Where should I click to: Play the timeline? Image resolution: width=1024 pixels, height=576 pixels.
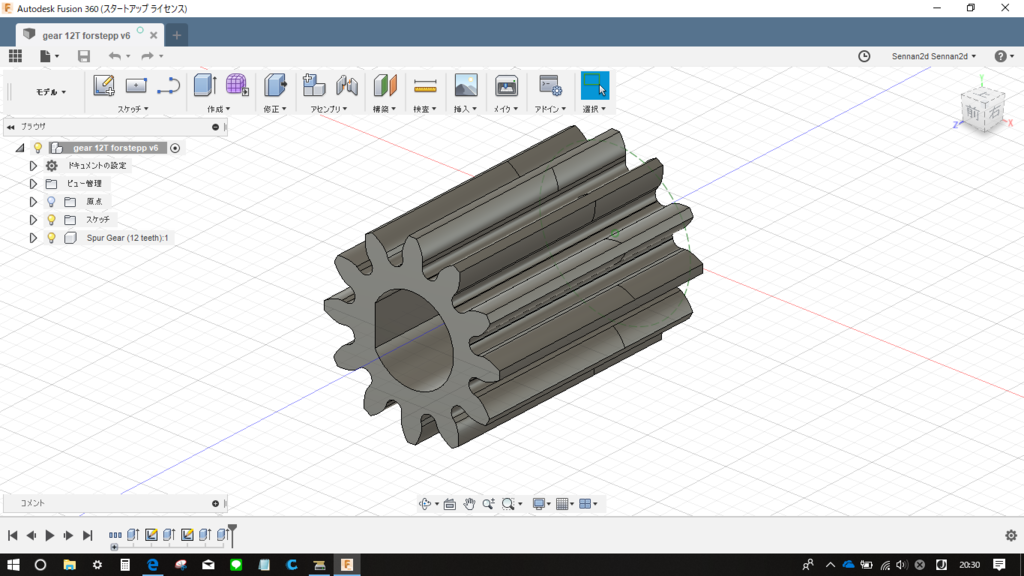(50, 536)
